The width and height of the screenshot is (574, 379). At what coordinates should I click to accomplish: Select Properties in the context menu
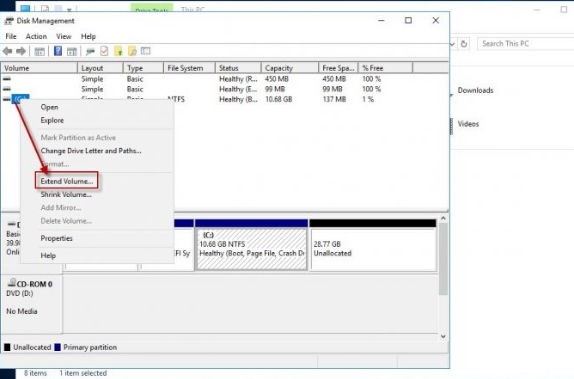pyautogui.click(x=56, y=238)
